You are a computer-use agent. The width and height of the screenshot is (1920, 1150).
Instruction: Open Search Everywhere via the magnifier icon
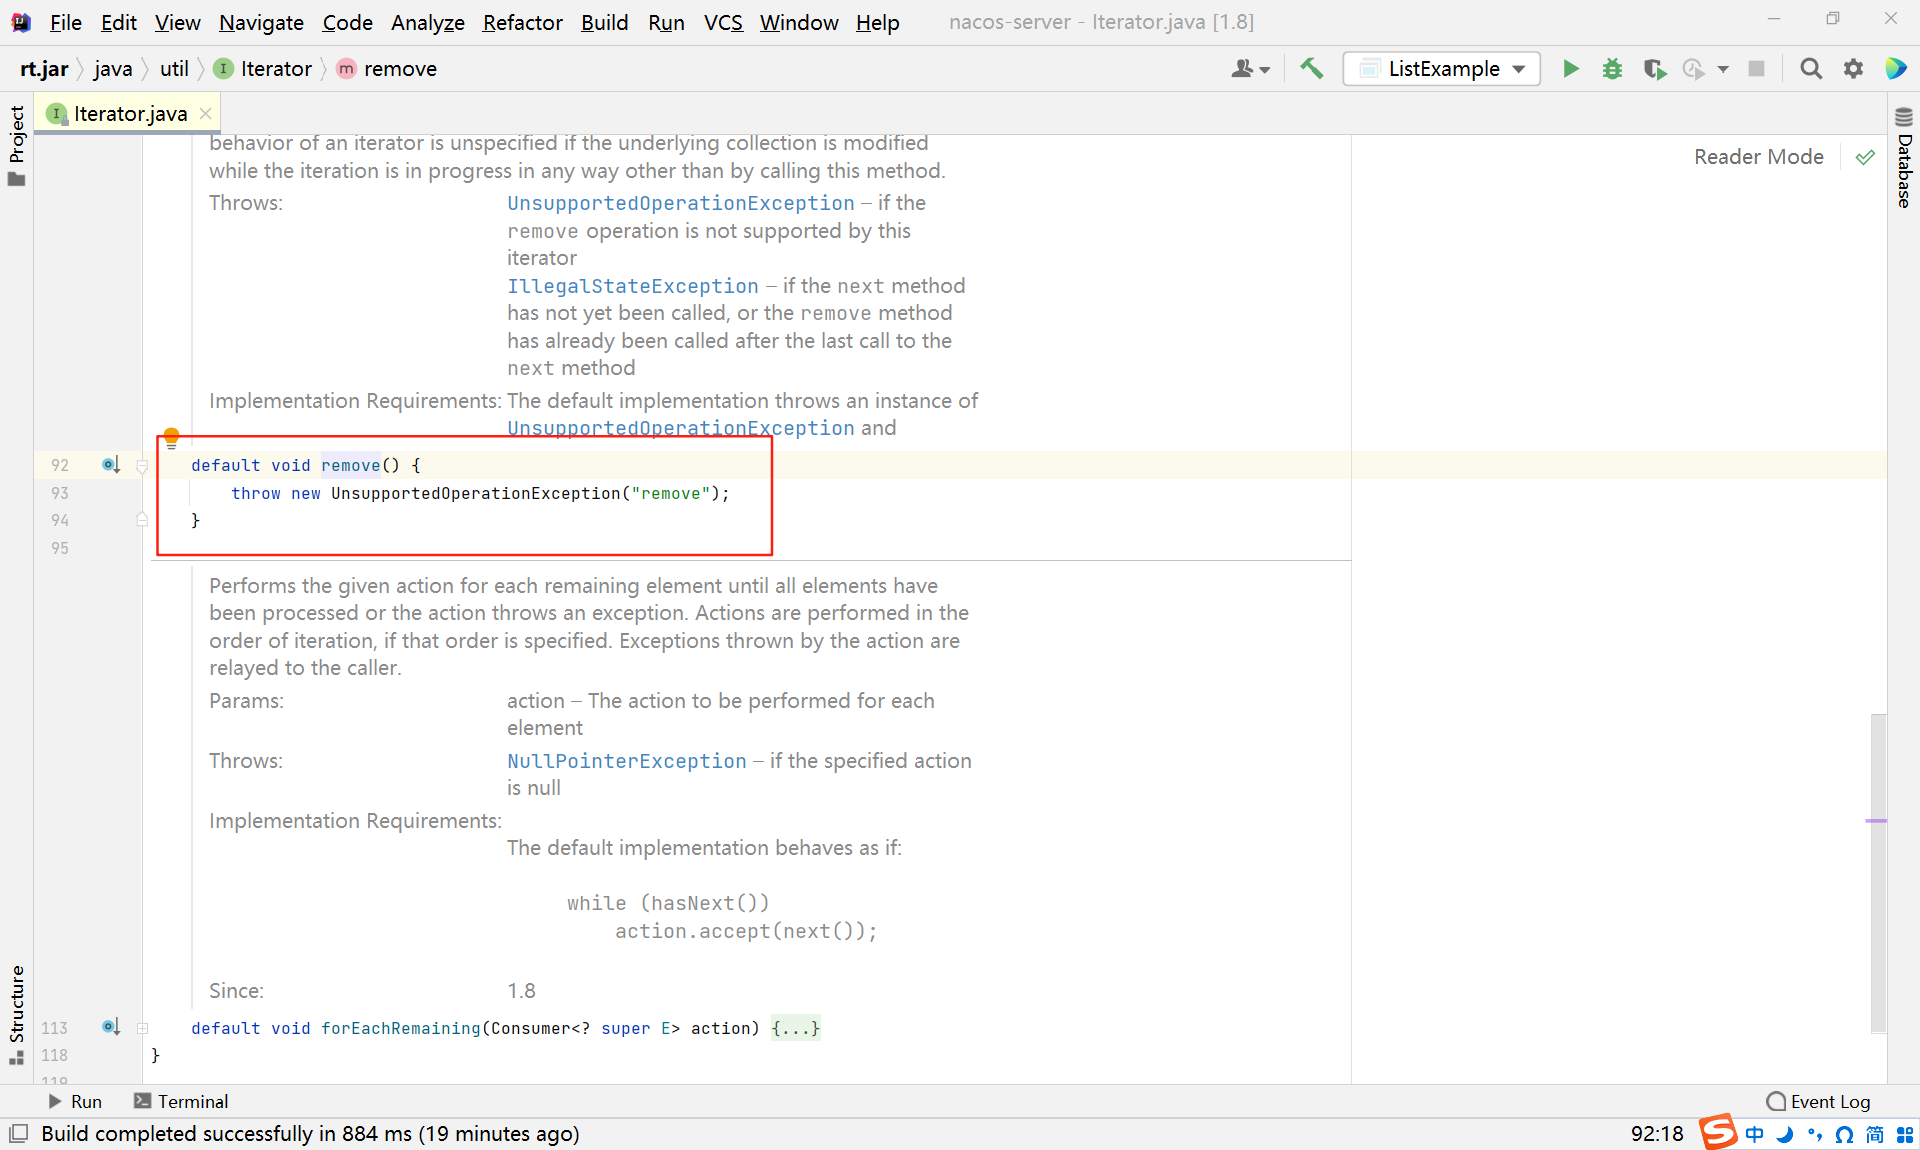coord(1810,68)
